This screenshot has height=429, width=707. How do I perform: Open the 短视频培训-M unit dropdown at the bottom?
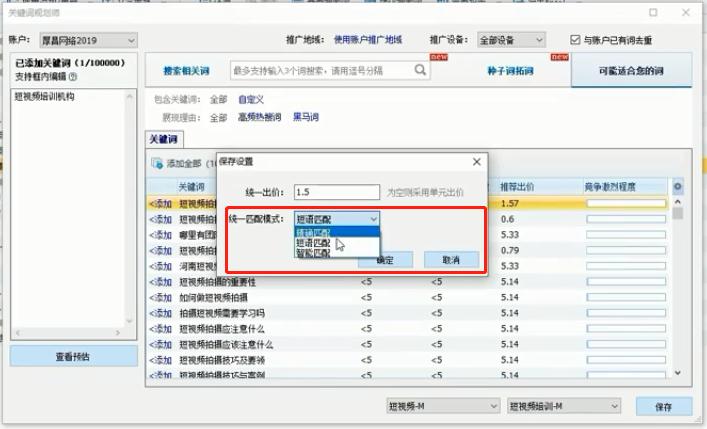(564, 406)
